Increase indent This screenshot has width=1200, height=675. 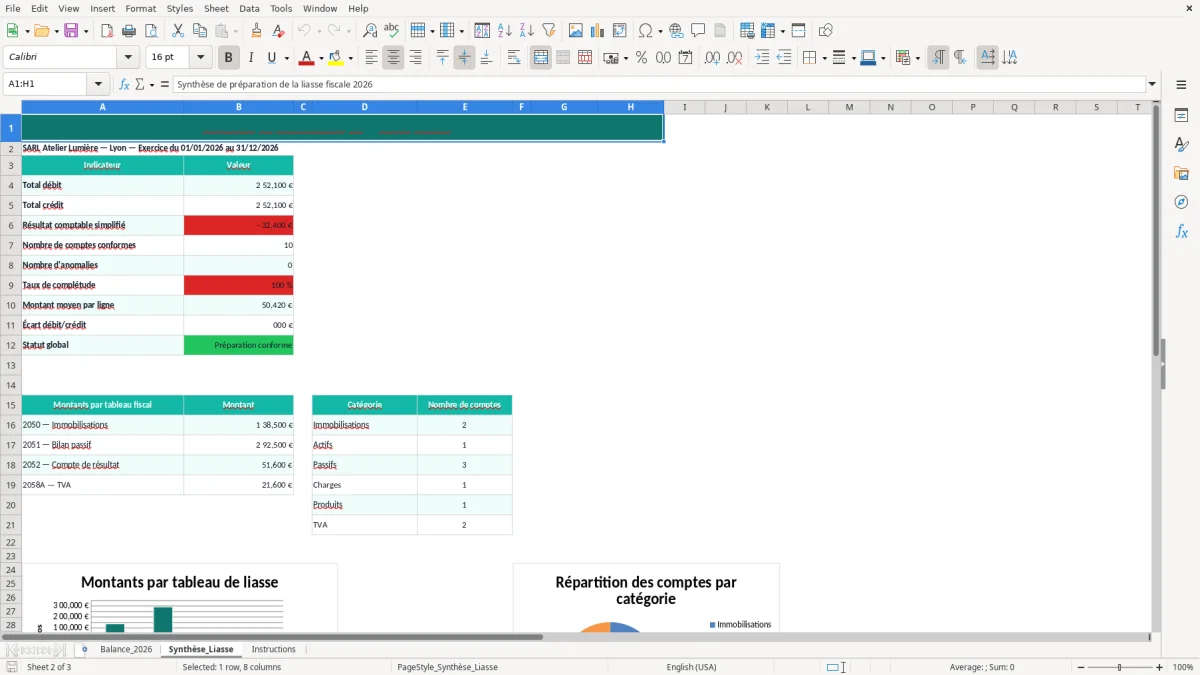tap(762, 58)
